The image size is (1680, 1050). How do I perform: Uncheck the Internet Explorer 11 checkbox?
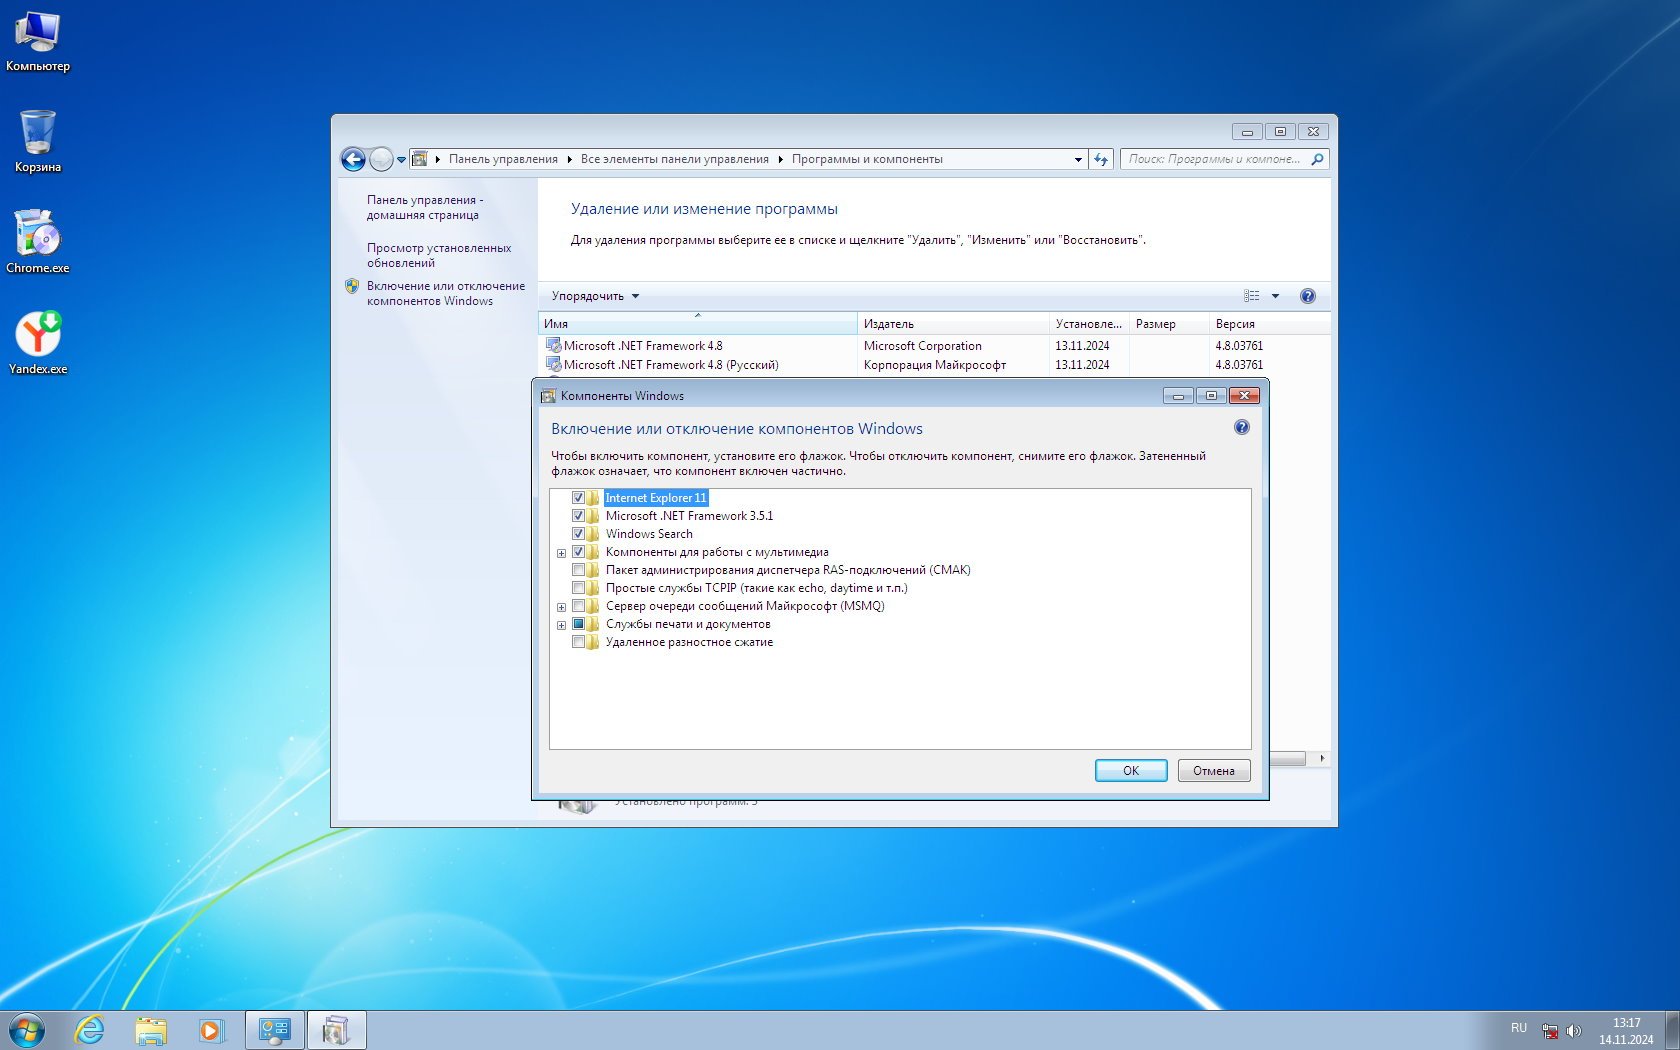click(x=578, y=498)
